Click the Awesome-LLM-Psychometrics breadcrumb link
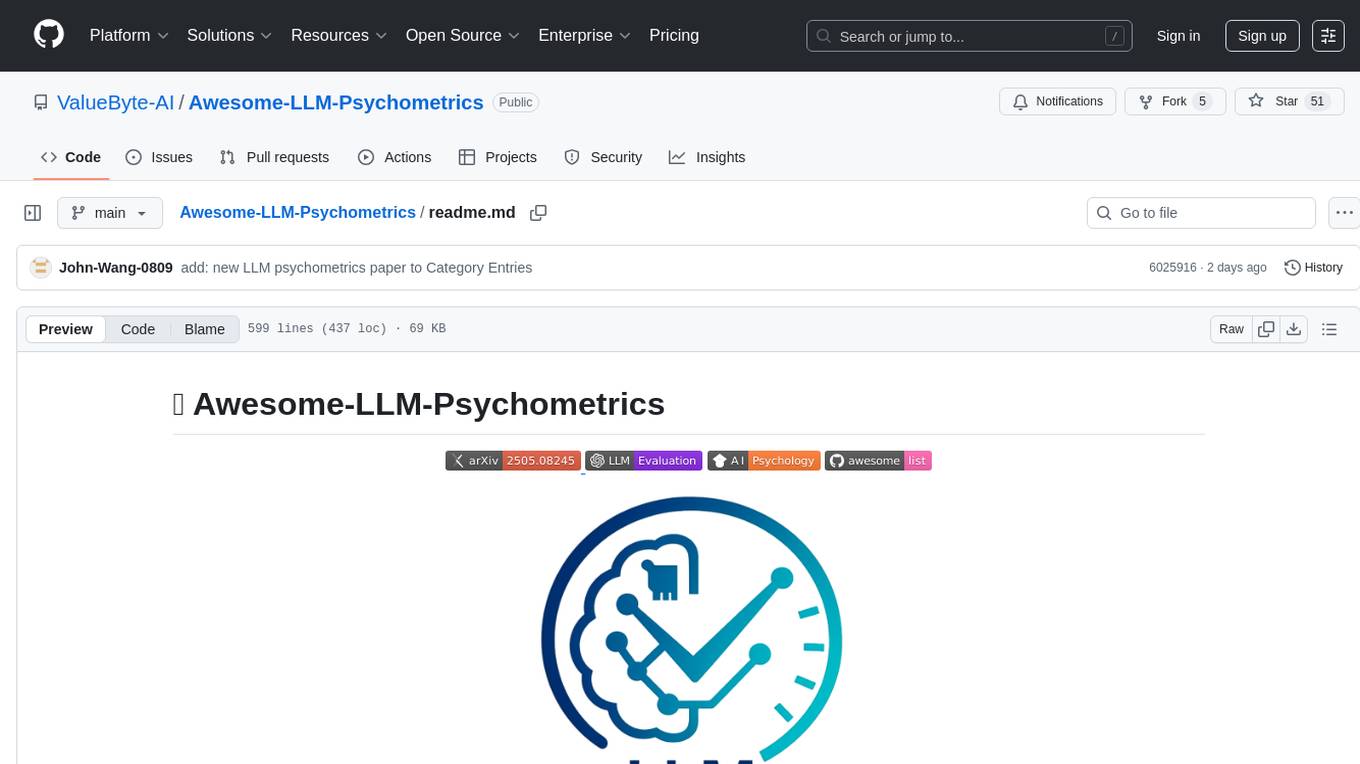 tap(297, 212)
